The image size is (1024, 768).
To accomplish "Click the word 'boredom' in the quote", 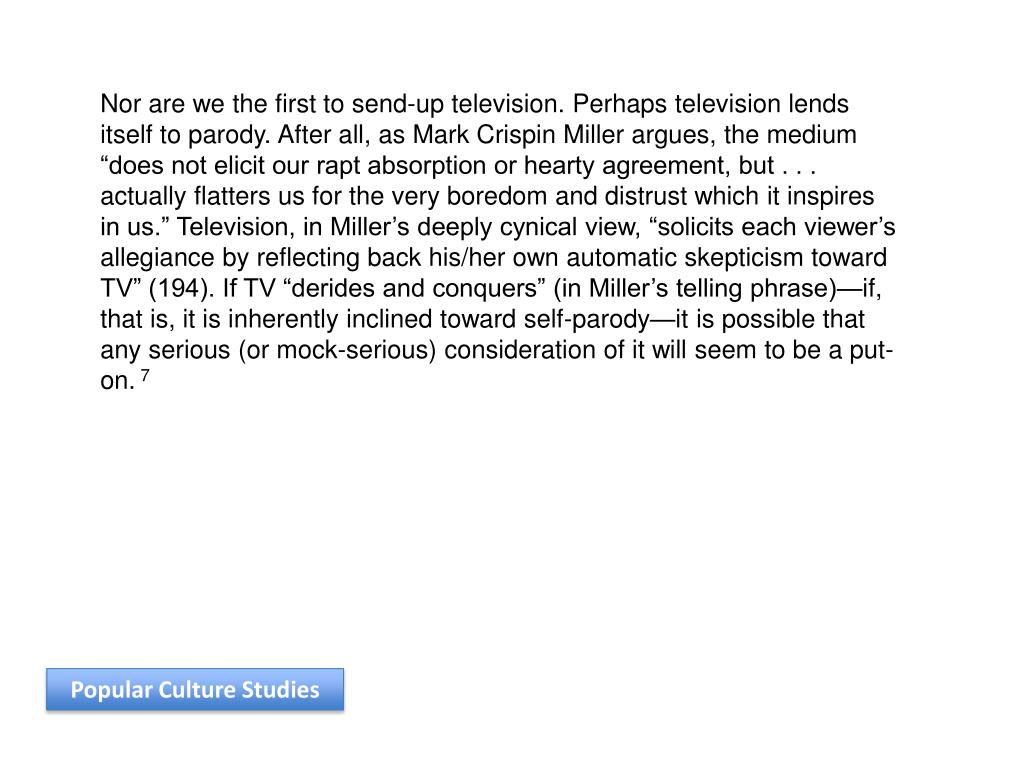I will (496, 197).
